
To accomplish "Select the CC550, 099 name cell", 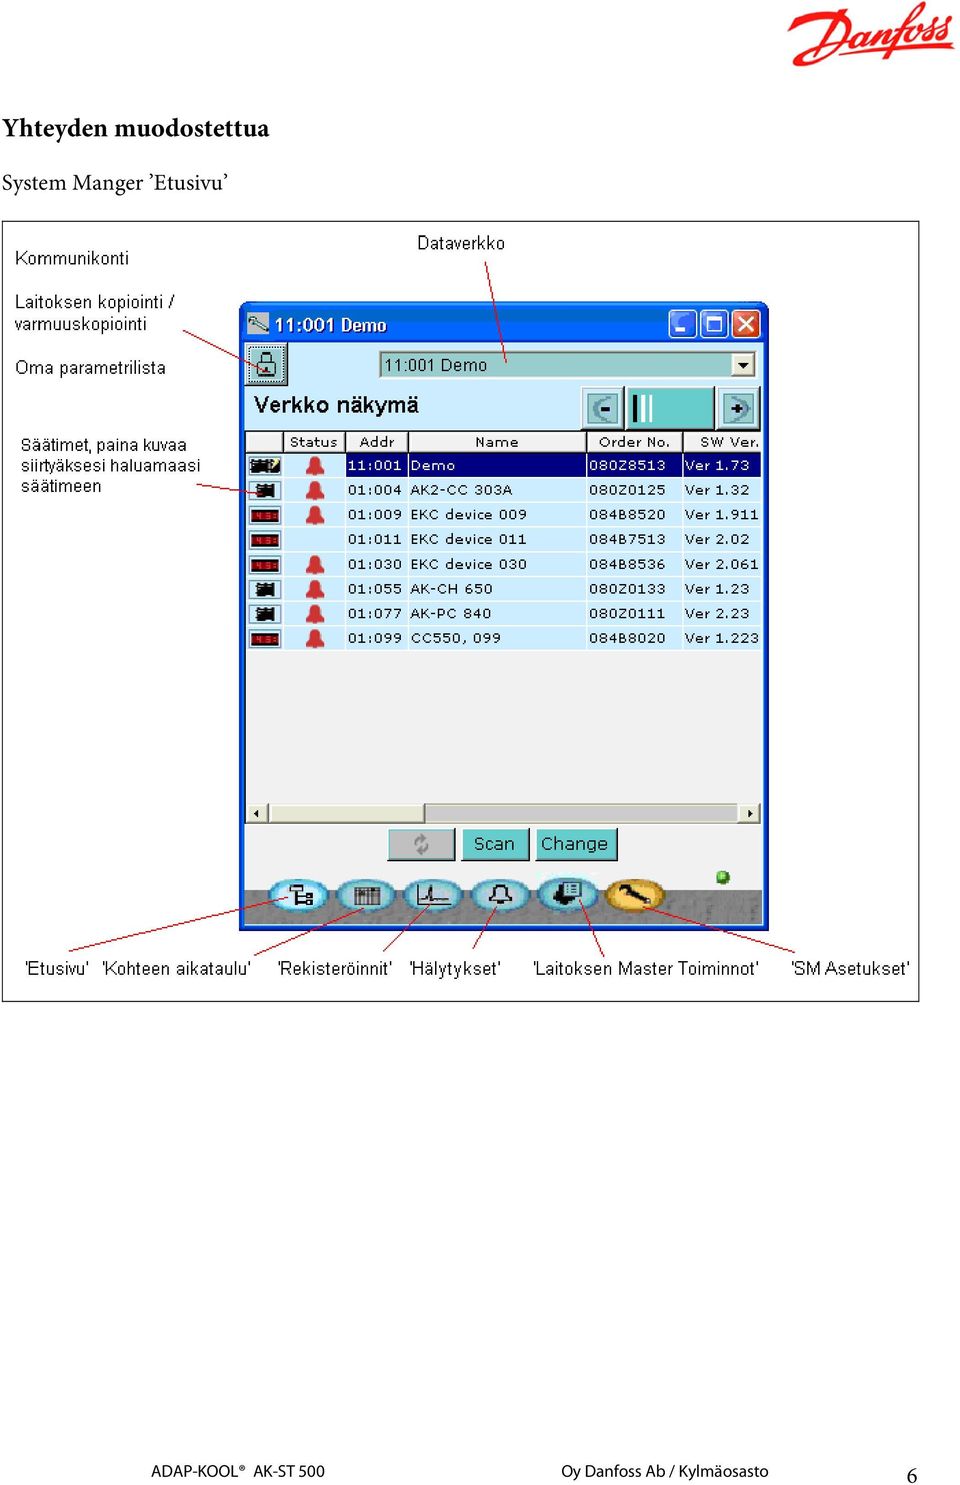I will coord(497,638).
